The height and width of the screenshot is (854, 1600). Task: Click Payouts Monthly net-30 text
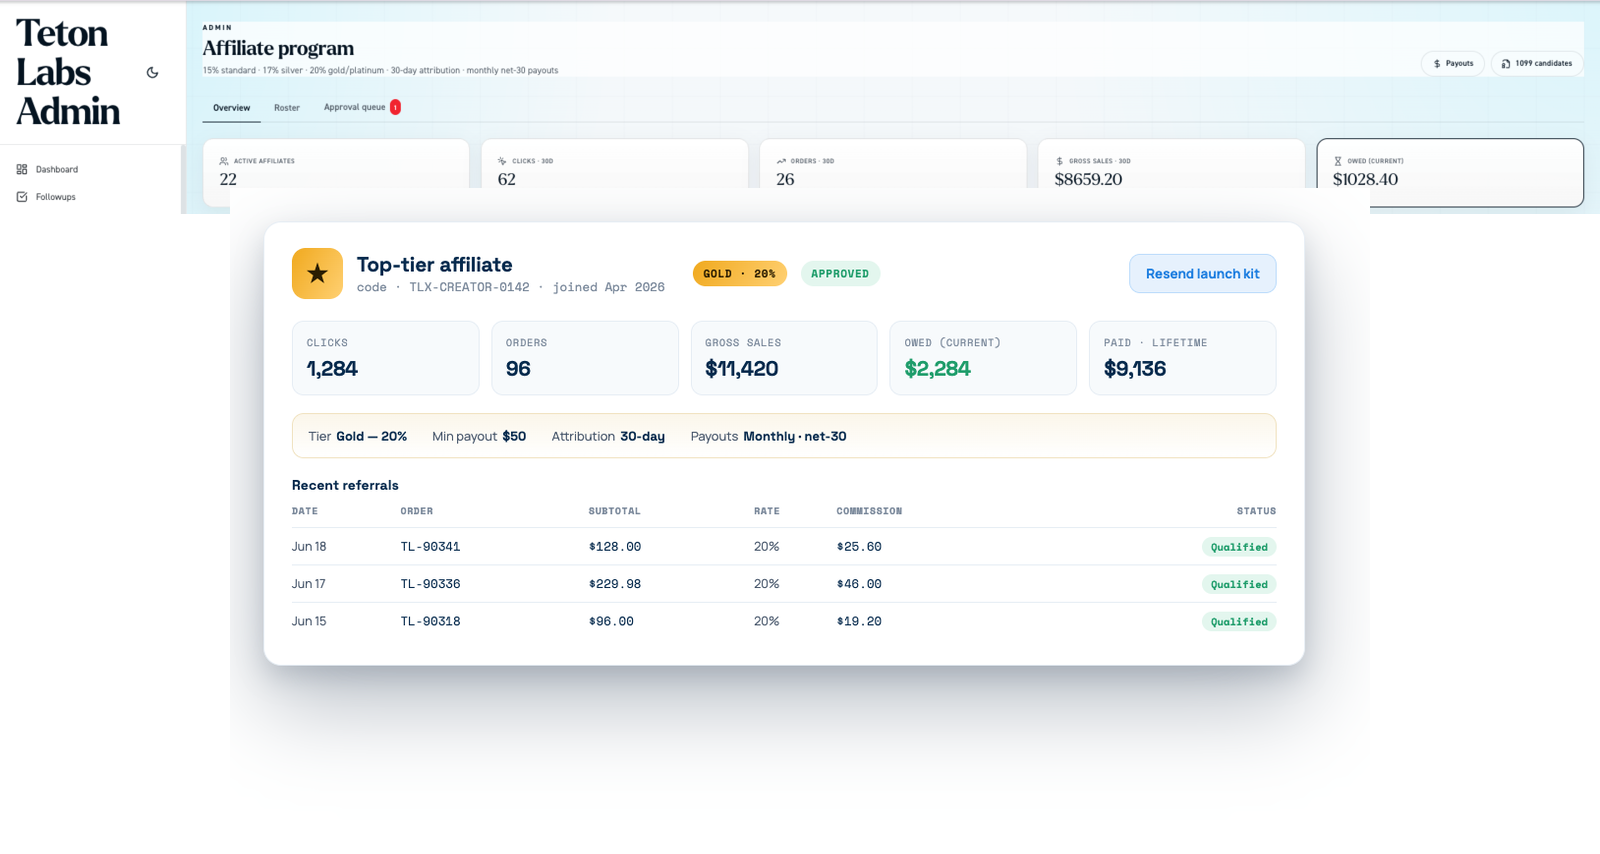pos(768,437)
